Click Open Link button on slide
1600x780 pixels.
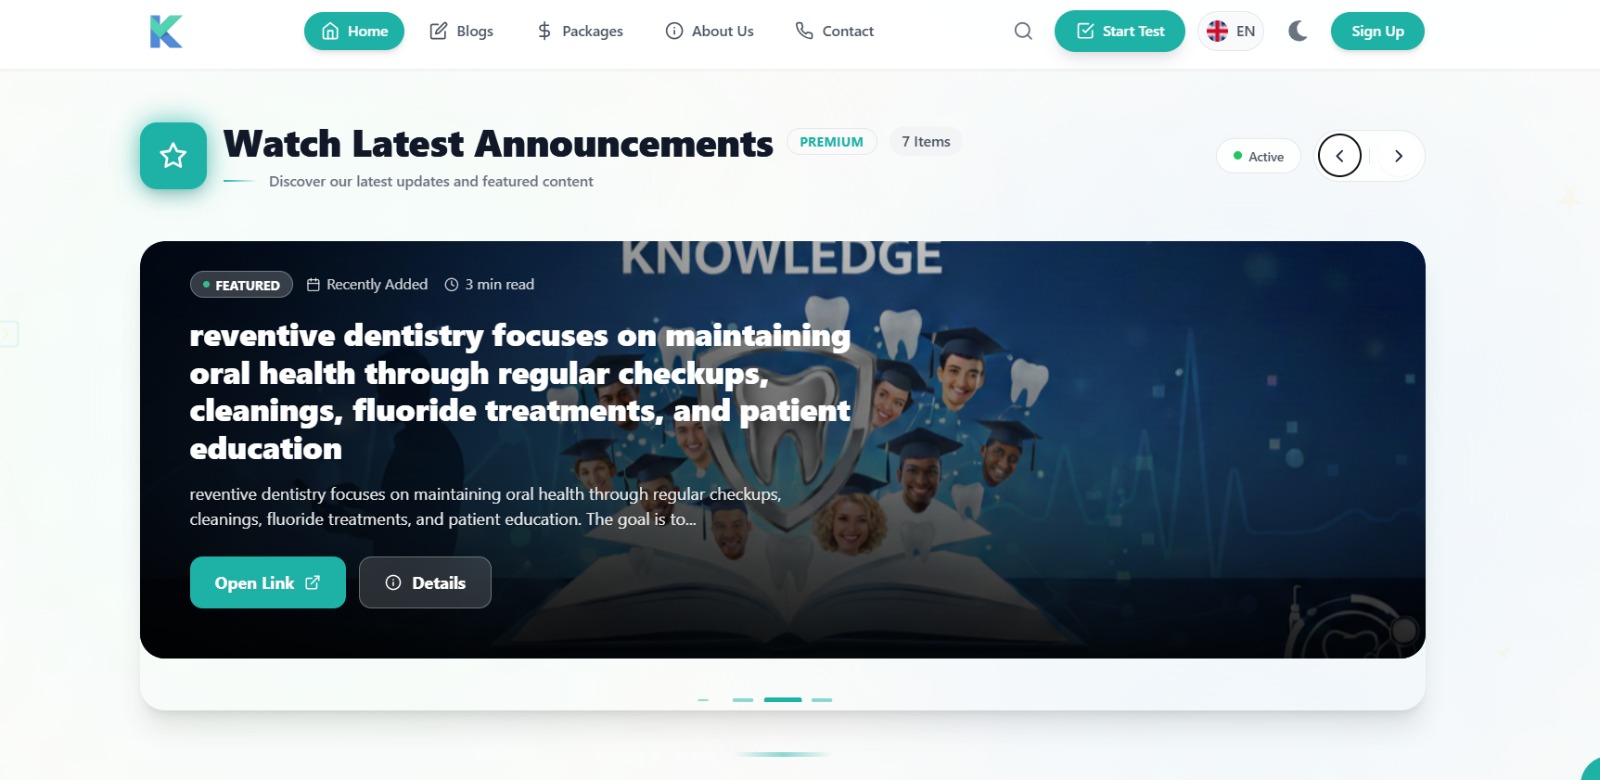[268, 583]
